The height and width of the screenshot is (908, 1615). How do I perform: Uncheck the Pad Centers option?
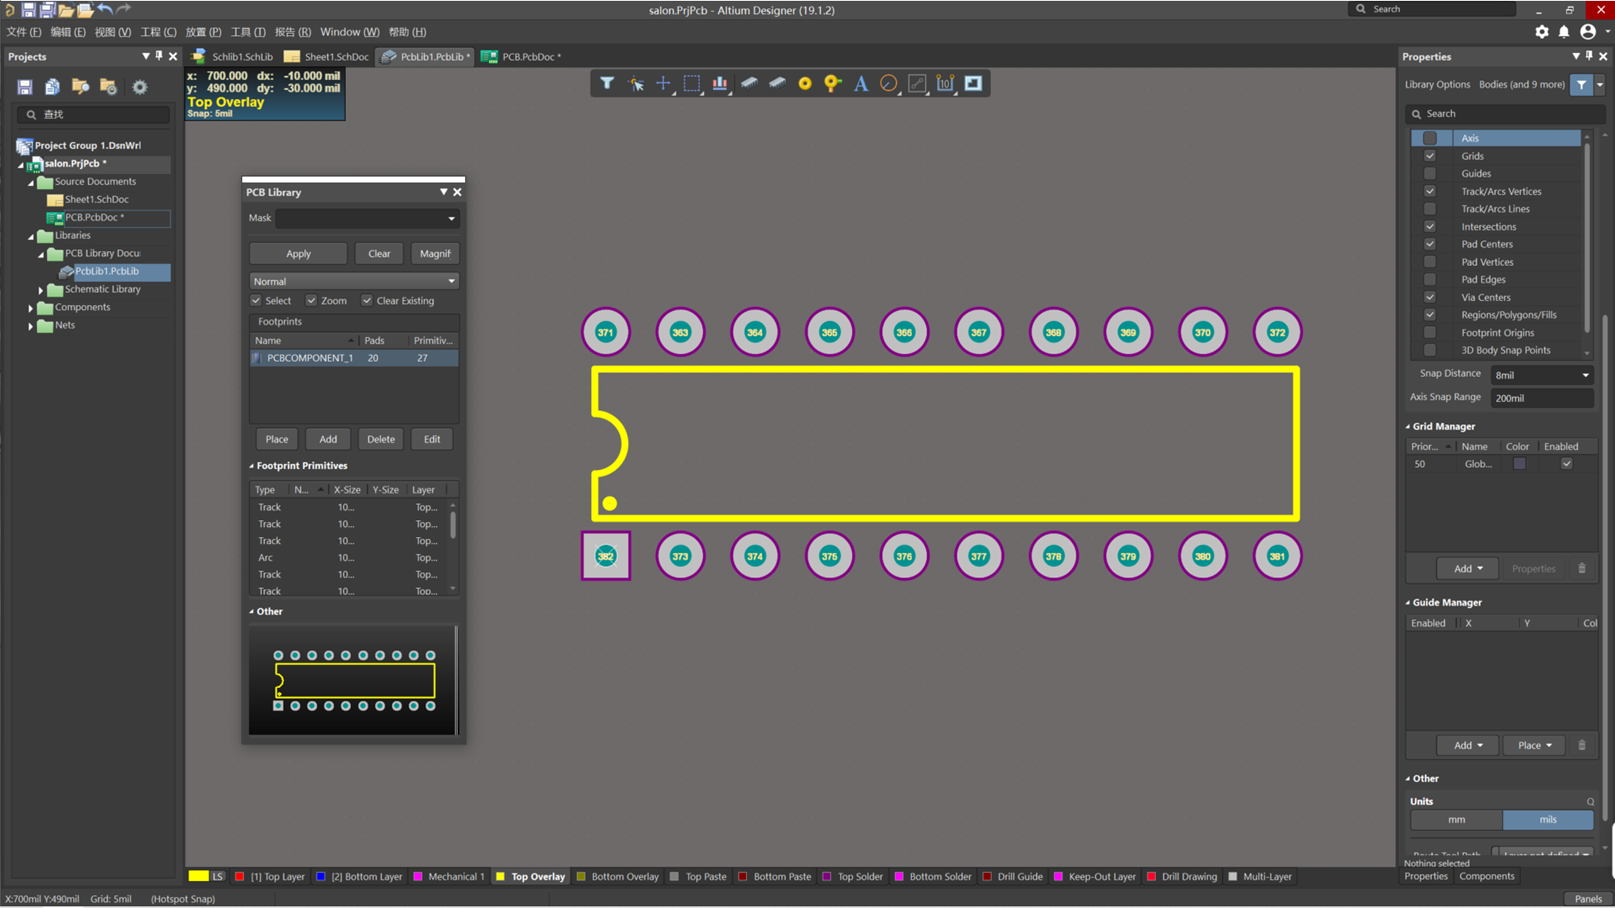1430,244
